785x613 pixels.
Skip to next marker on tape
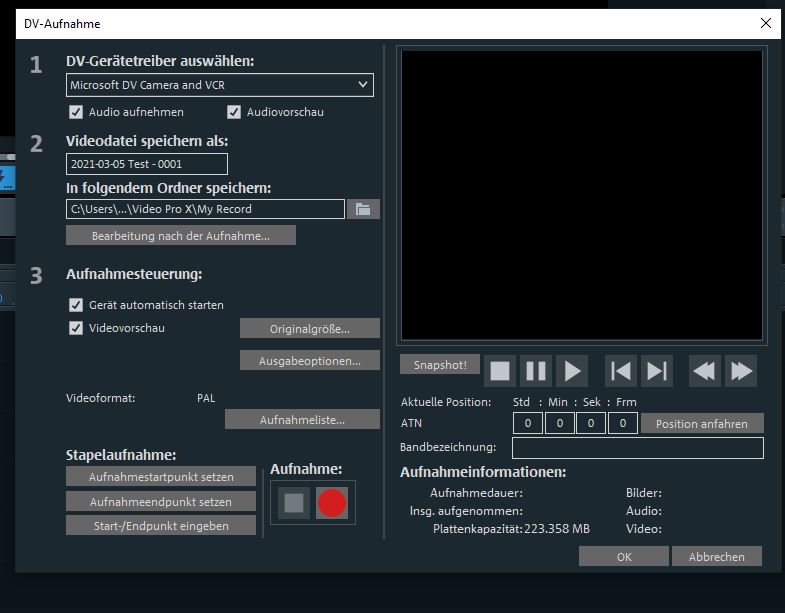coord(657,371)
